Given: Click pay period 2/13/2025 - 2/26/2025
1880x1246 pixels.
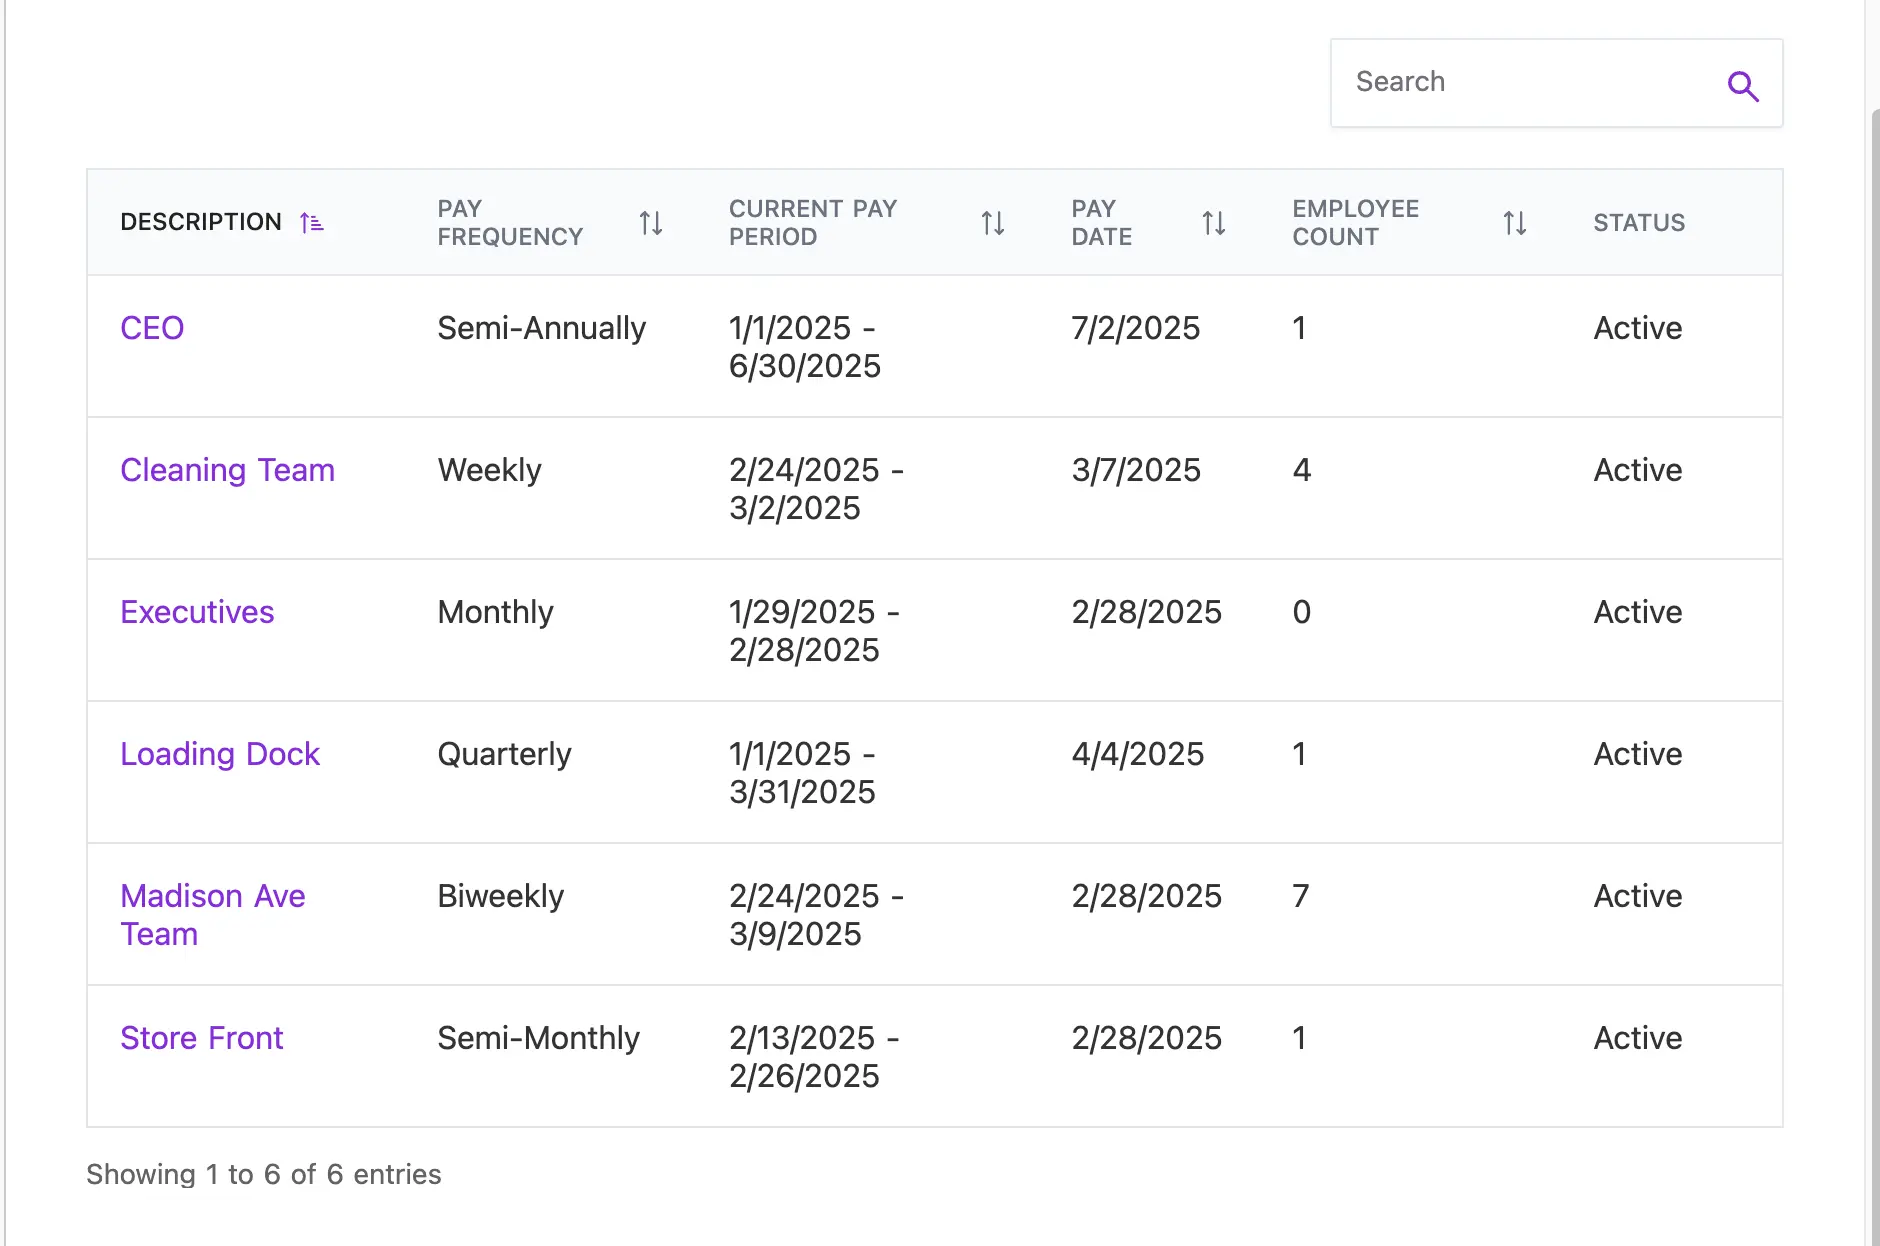Looking at the screenshot, I should [814, 1057].
